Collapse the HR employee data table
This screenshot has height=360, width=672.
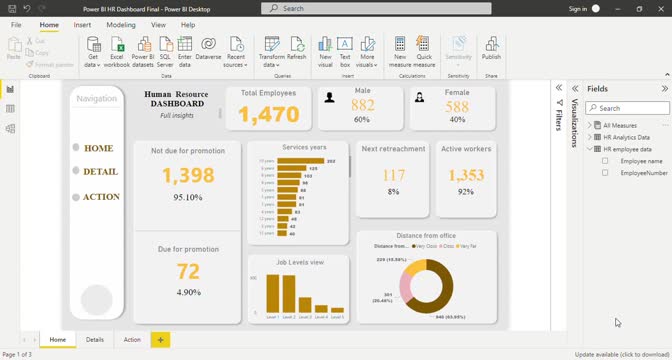[x=589, y=149]
